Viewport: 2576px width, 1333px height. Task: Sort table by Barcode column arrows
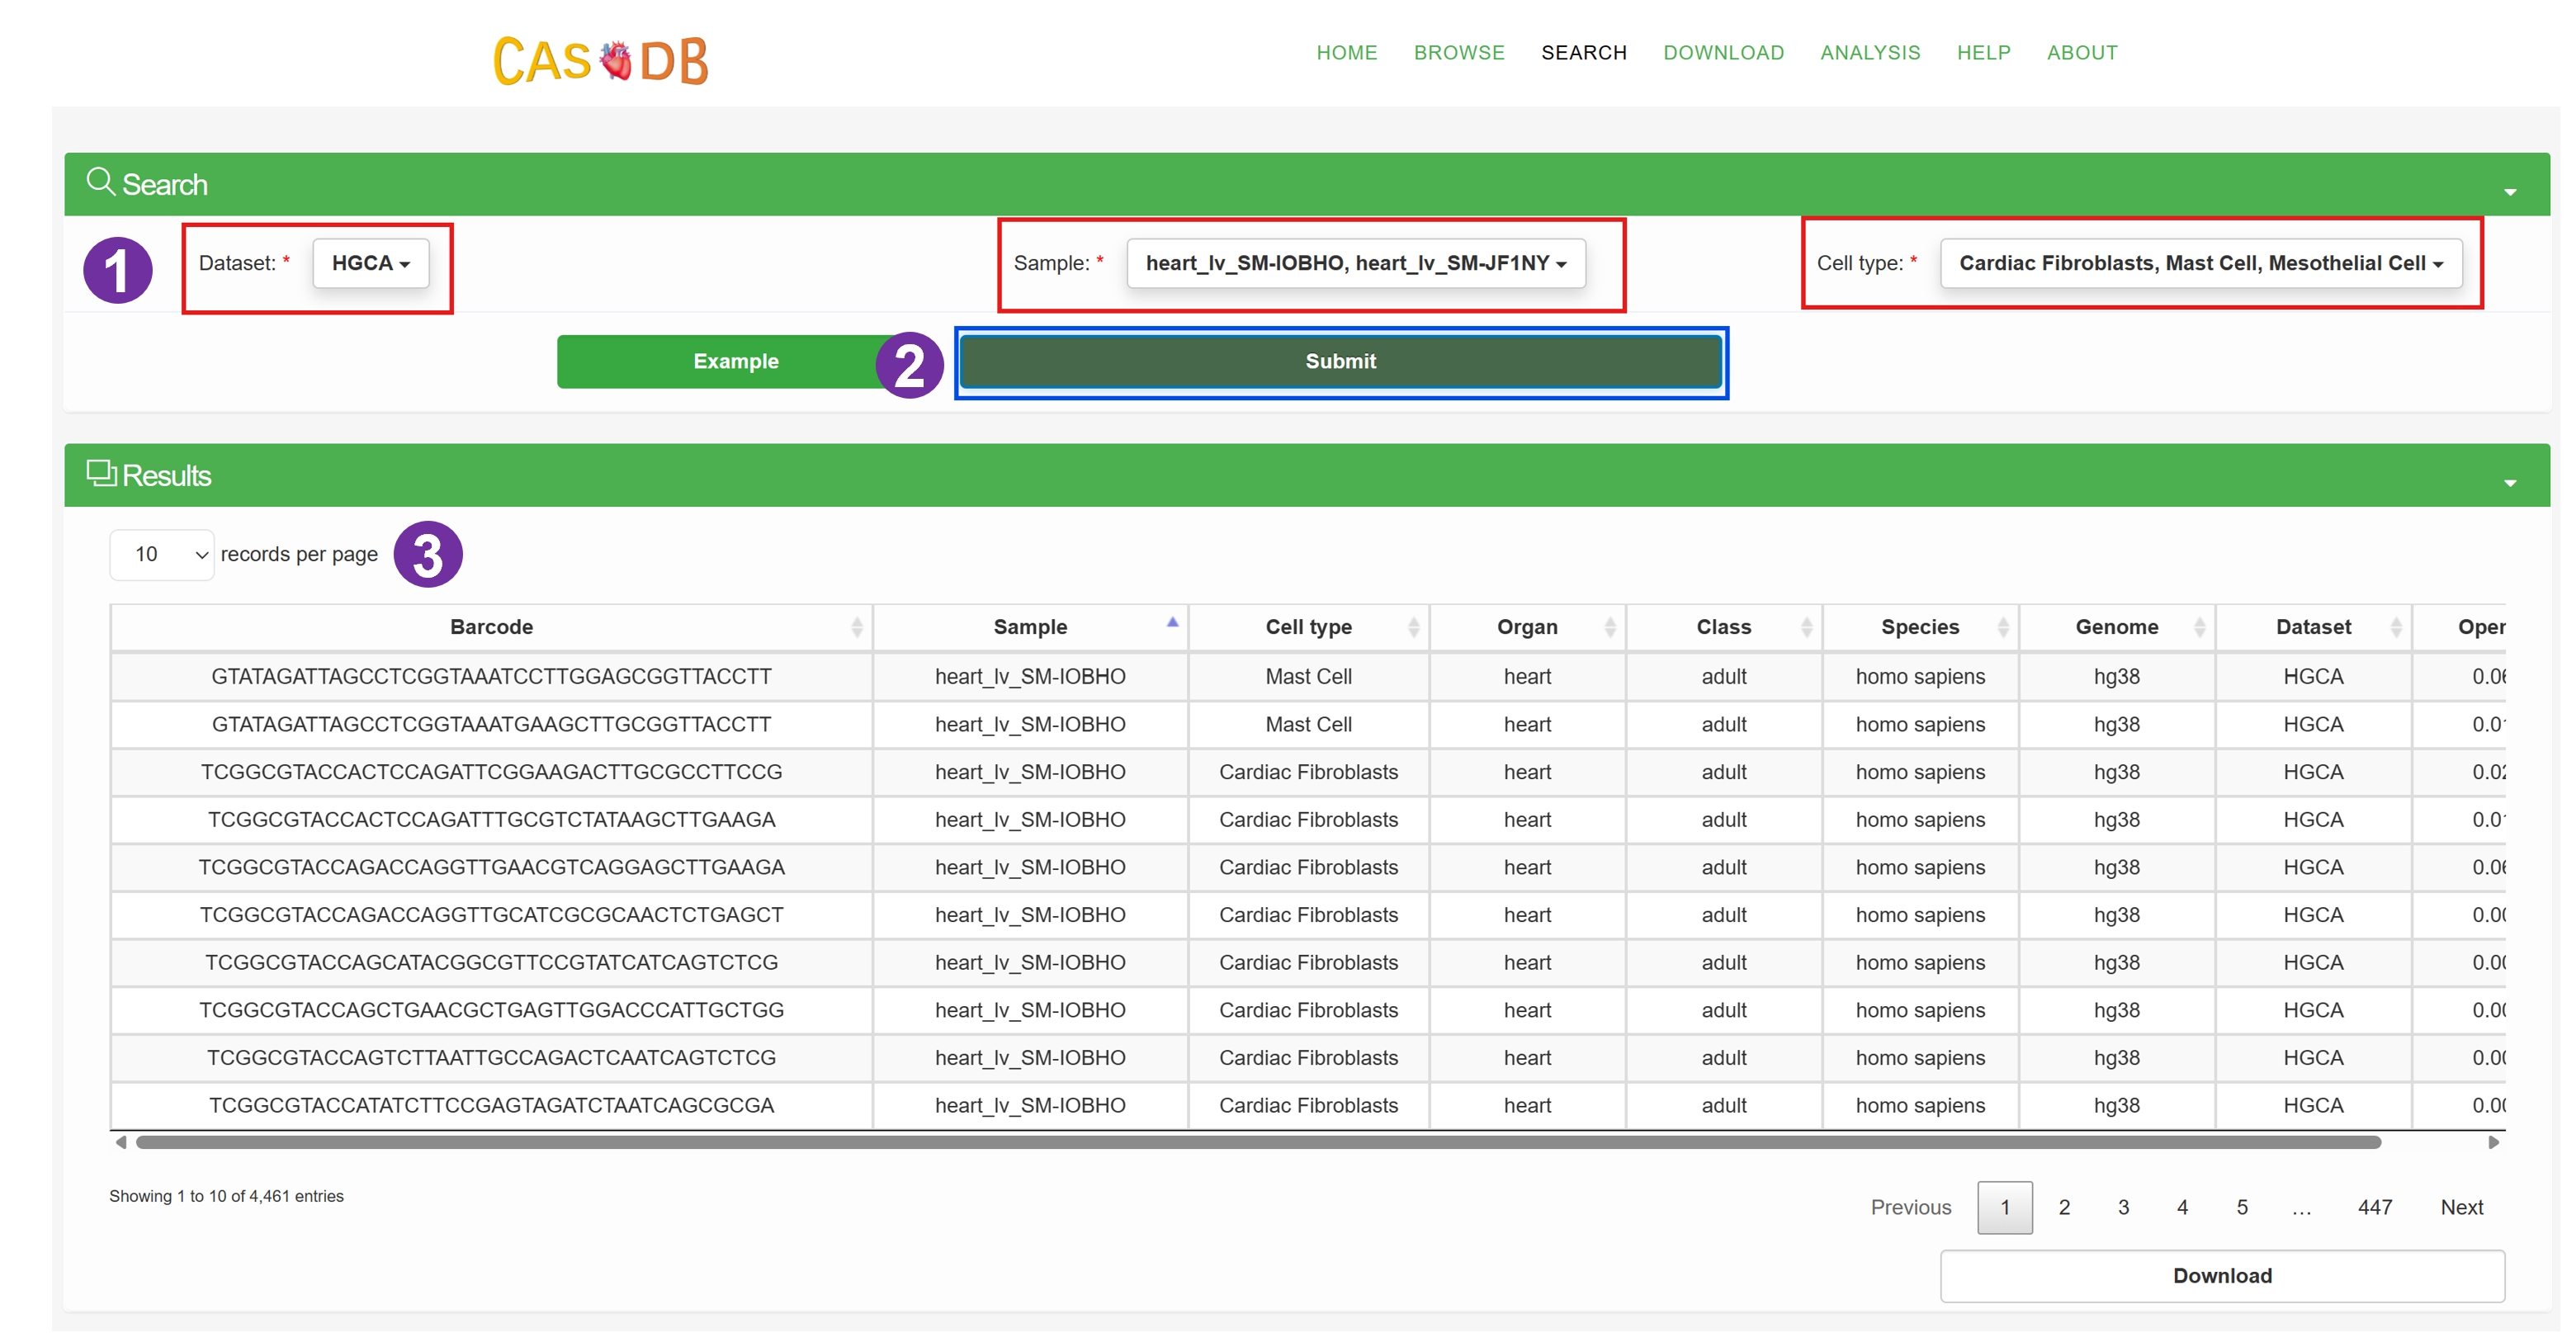coord(856,627)
